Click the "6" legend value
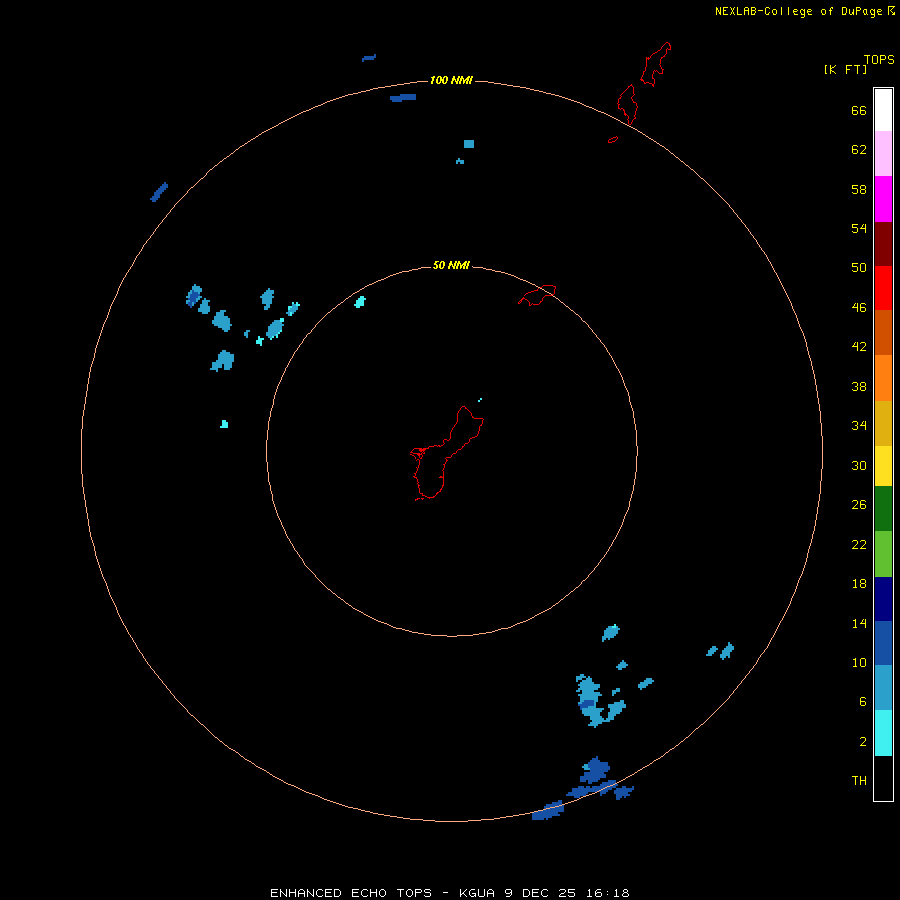Viewport: 900px width, 900px height. 863,702
